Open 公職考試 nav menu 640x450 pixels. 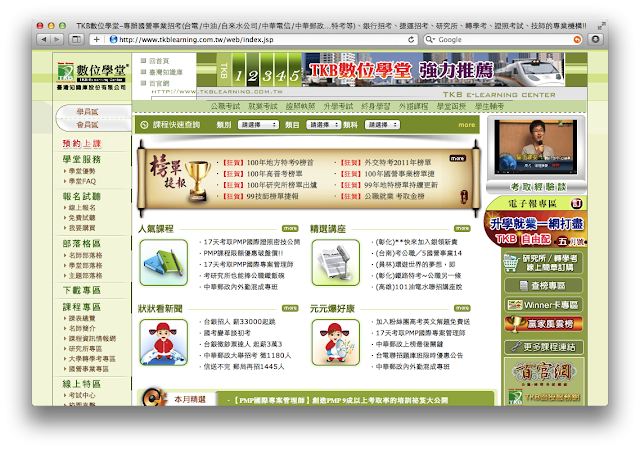point(225,106)
